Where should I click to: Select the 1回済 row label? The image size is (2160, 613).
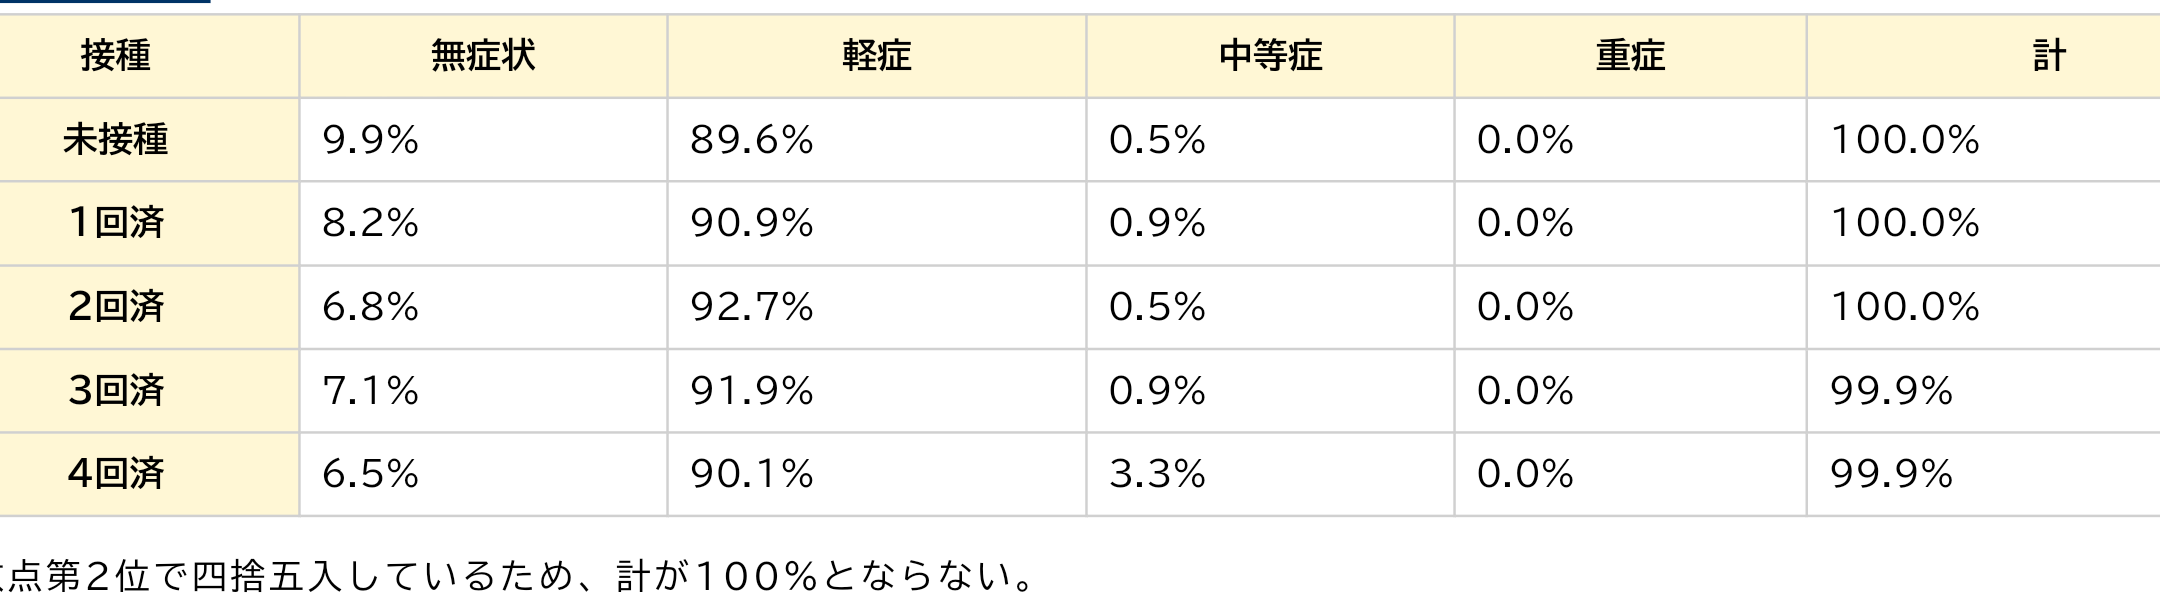point(116,222)
